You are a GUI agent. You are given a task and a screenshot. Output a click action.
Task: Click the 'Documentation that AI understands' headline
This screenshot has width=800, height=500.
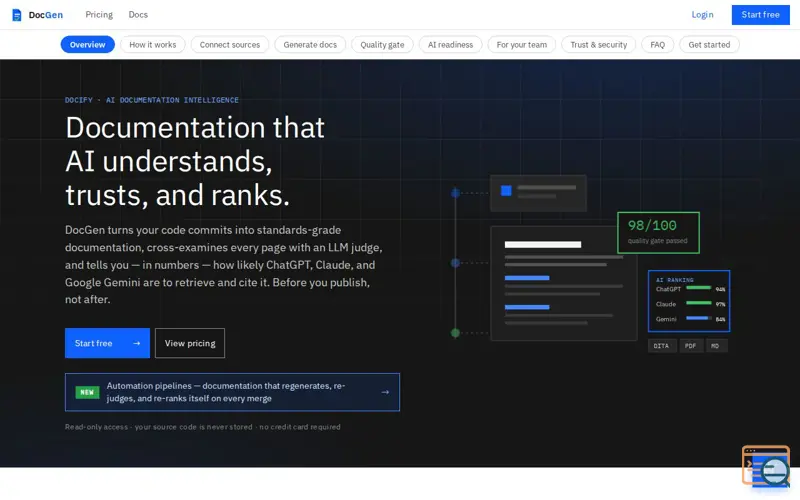(x=195, y=161)
